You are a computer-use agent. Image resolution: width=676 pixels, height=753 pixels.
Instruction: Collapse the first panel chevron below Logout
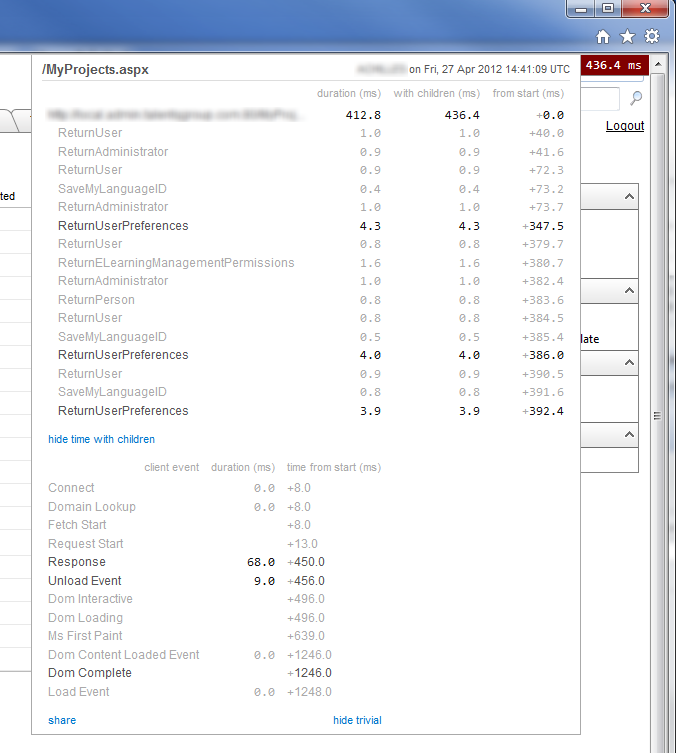pyautogui.click(x=629, y=196)
